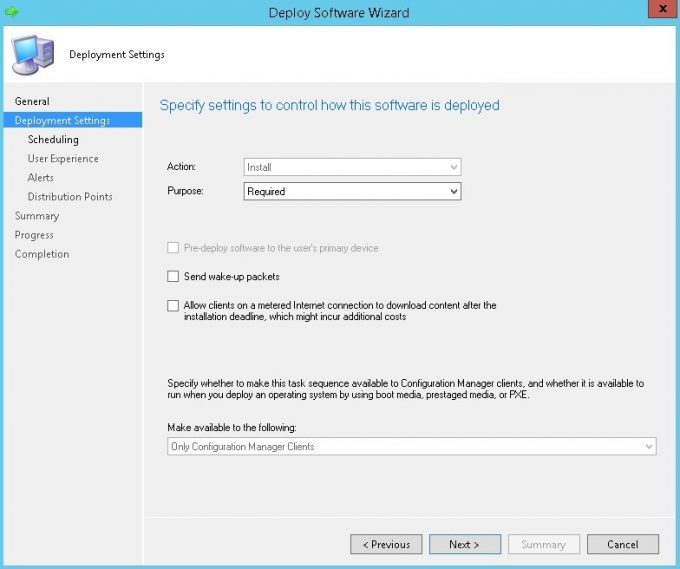Viewport: 680px width, 569px height.
Task: Click the green arrow wizard icon in title bar
Action: click(12, 12)
